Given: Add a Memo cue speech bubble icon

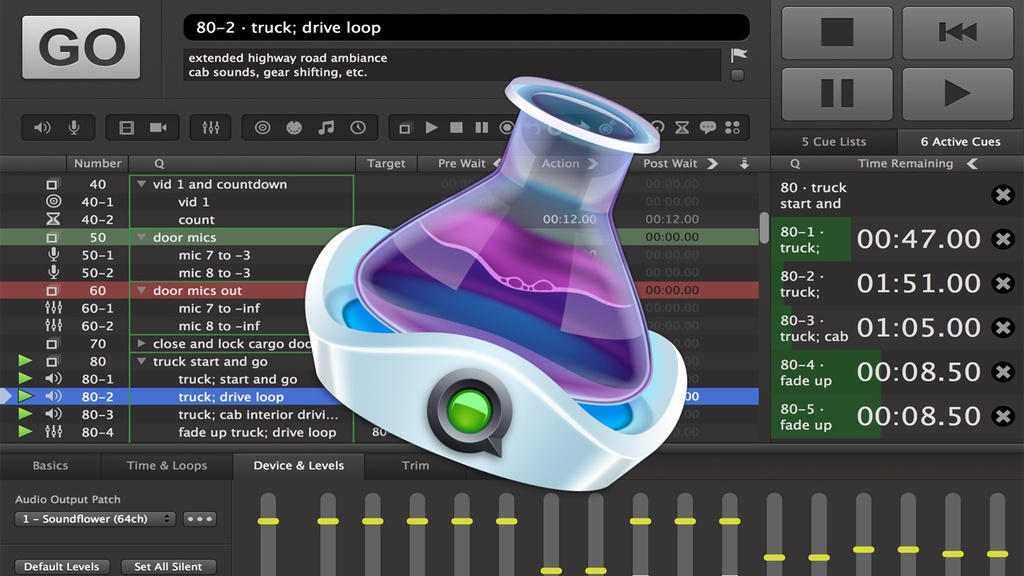Looking at the screenshot, I should click(x=708, y=128).
